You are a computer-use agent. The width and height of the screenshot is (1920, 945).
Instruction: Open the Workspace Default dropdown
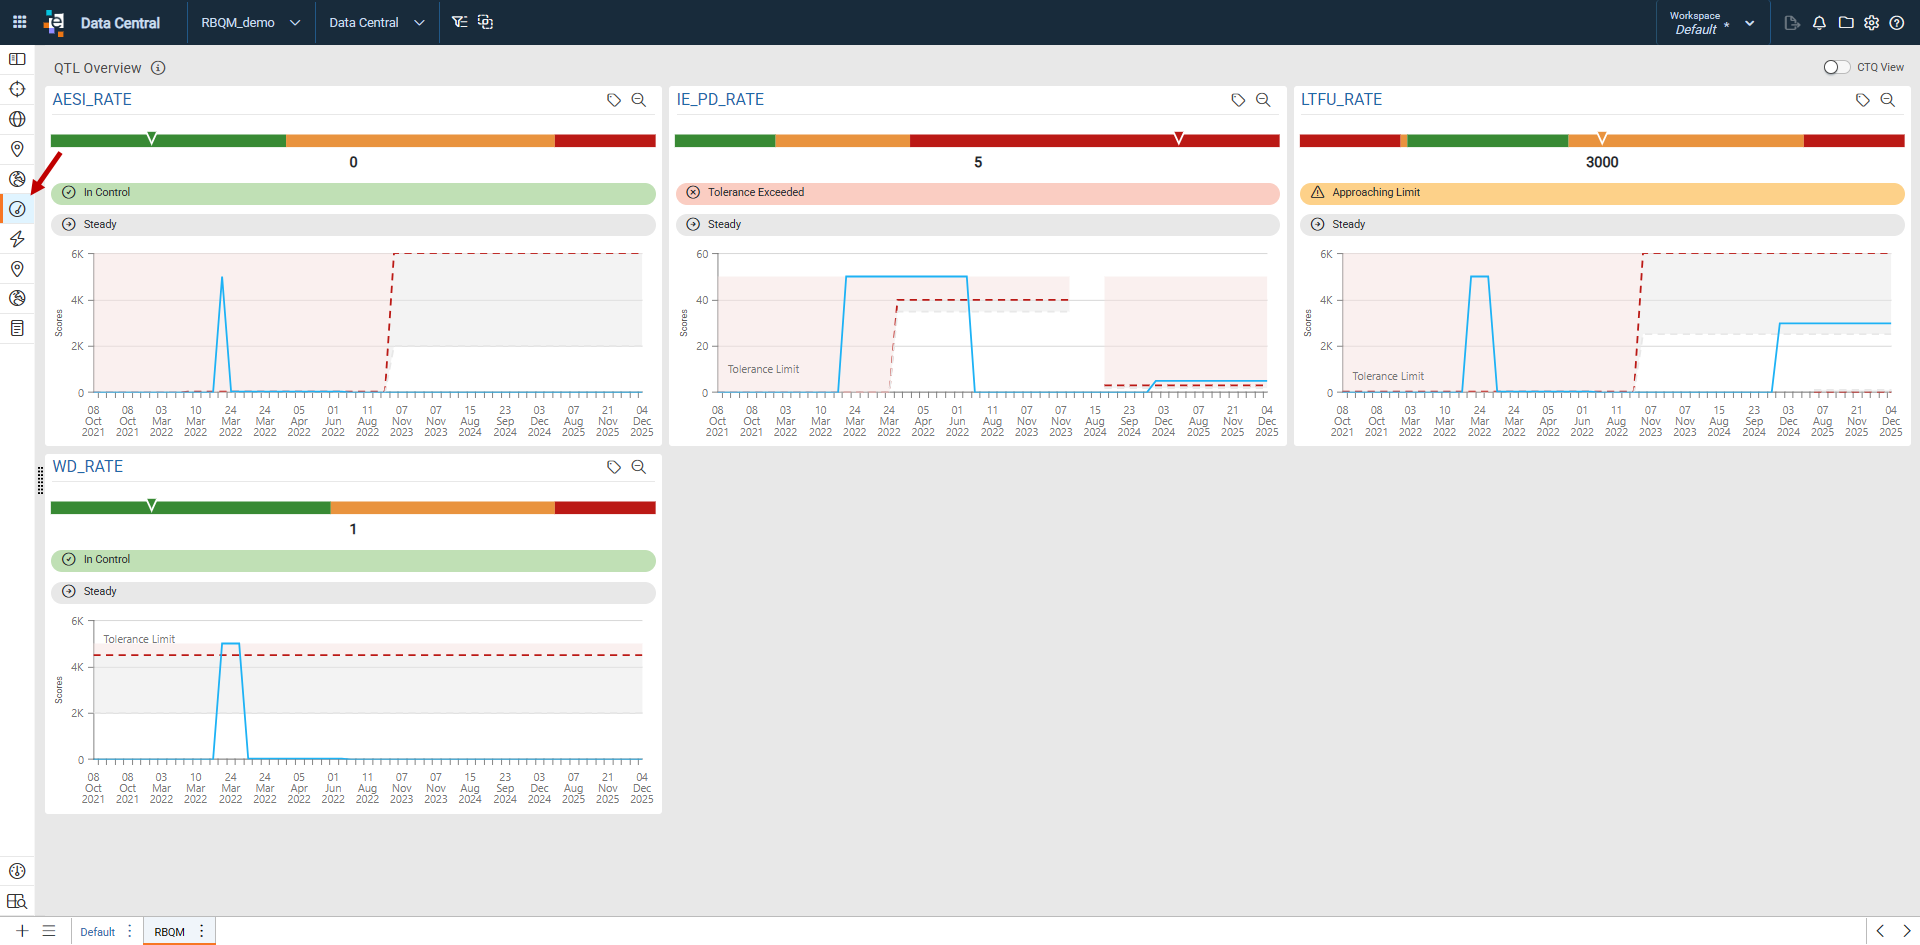(x=1711, y=22)
